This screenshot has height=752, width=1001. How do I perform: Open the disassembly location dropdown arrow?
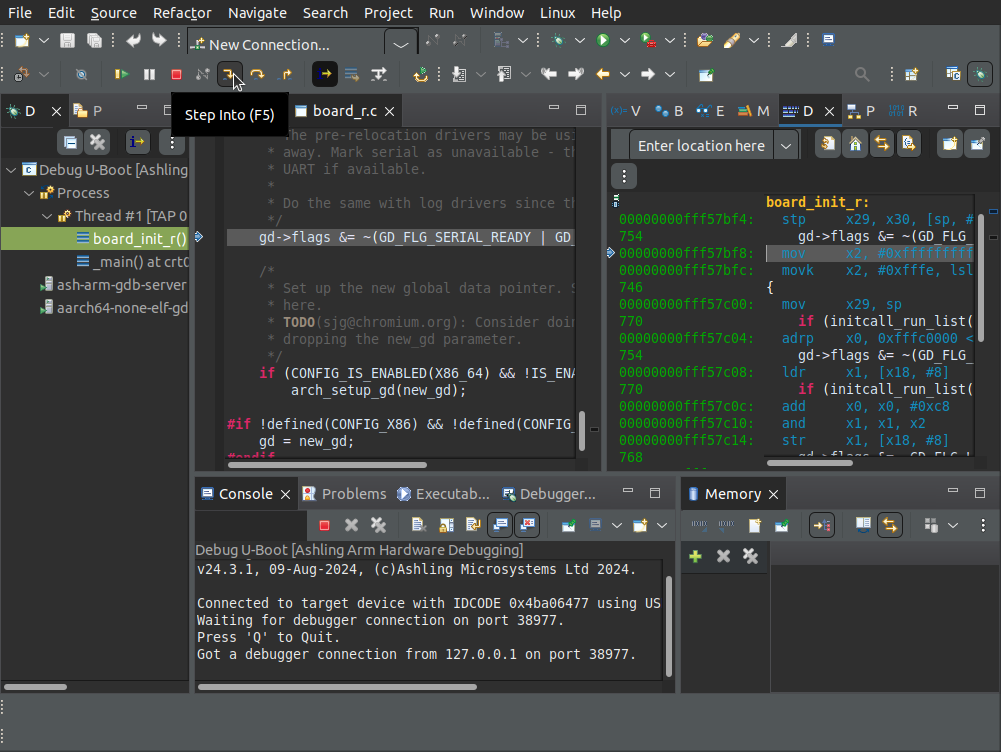(786, 146)
